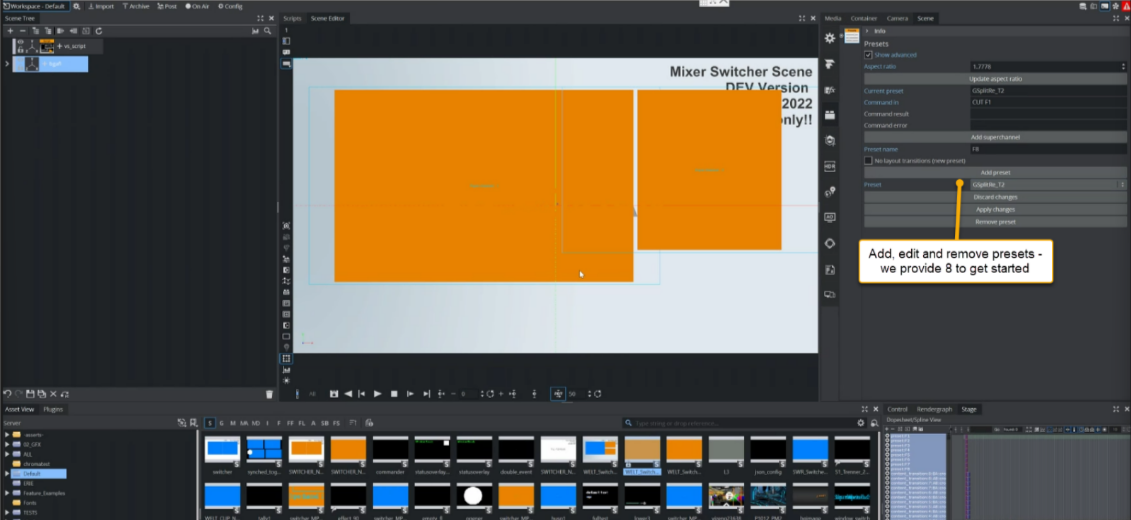This screenshot has height=520, width=1131.
Task: Expand the selected blue container in Scene Tree
Action: [x=8, y=64]
